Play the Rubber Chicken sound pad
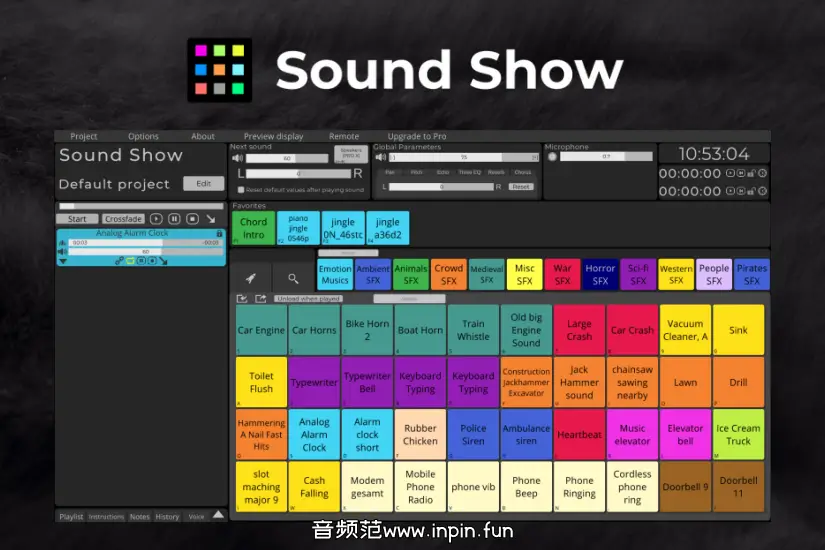This screenshot has width=825, height=550. pos(420,435)
